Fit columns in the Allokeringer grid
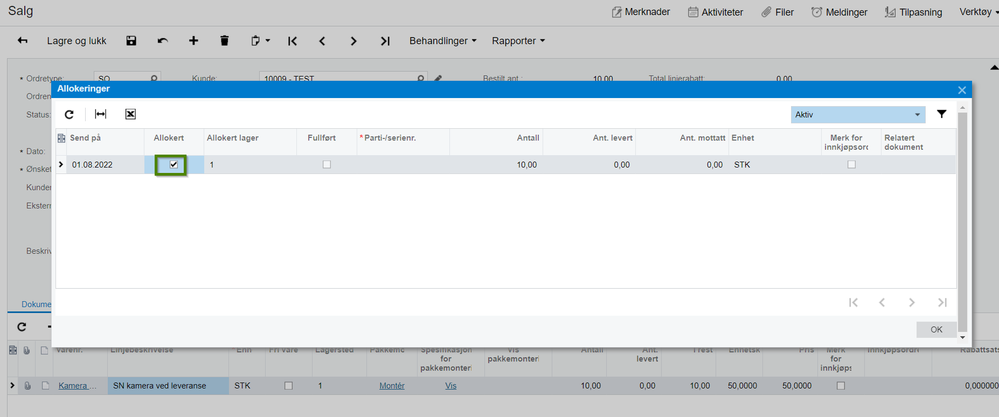This screenshot has height=417, width=999. pos(100,114)
